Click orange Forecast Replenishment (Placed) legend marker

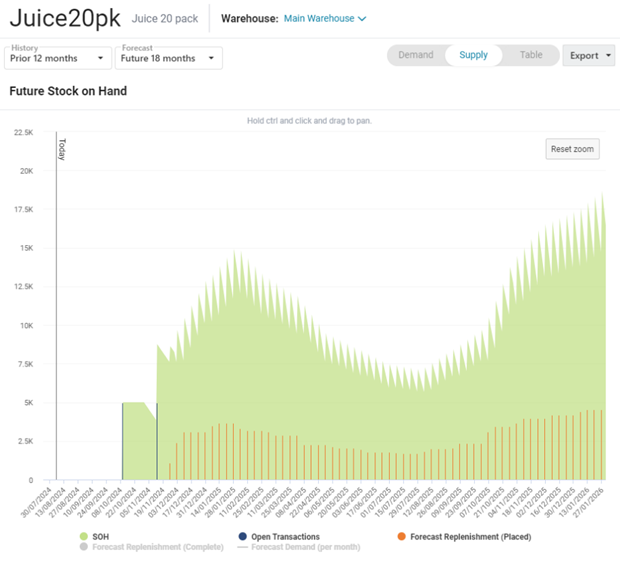(401, 537)
